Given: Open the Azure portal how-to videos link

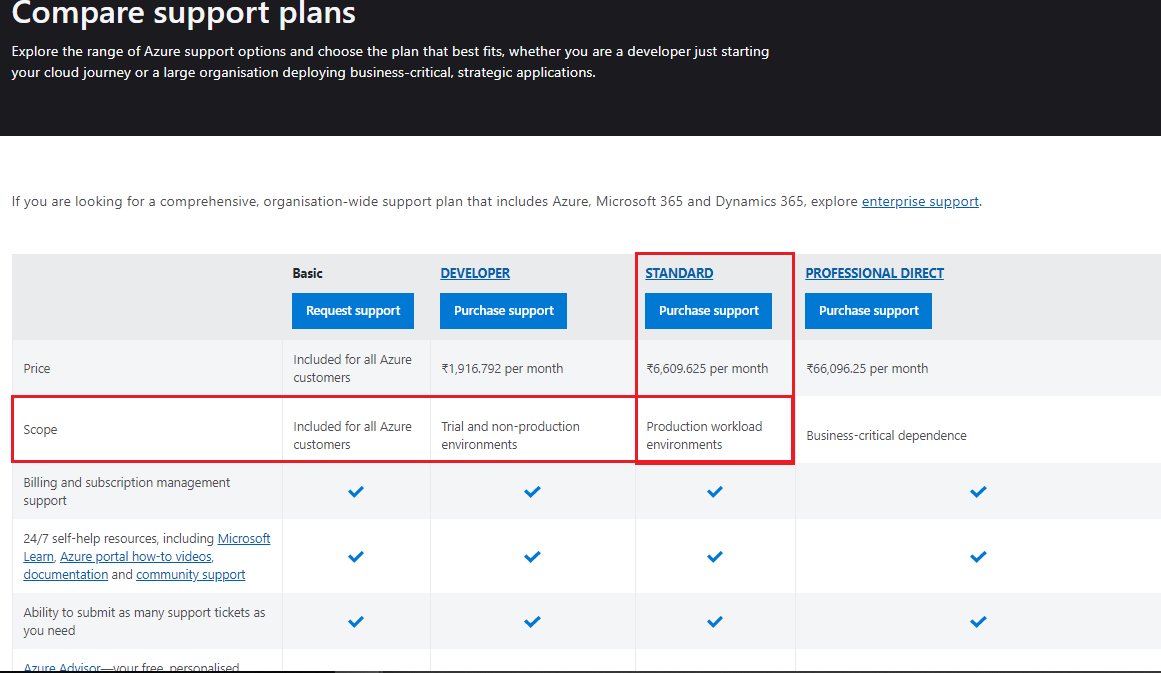Looking at the screenshot, I should (136, 556).
